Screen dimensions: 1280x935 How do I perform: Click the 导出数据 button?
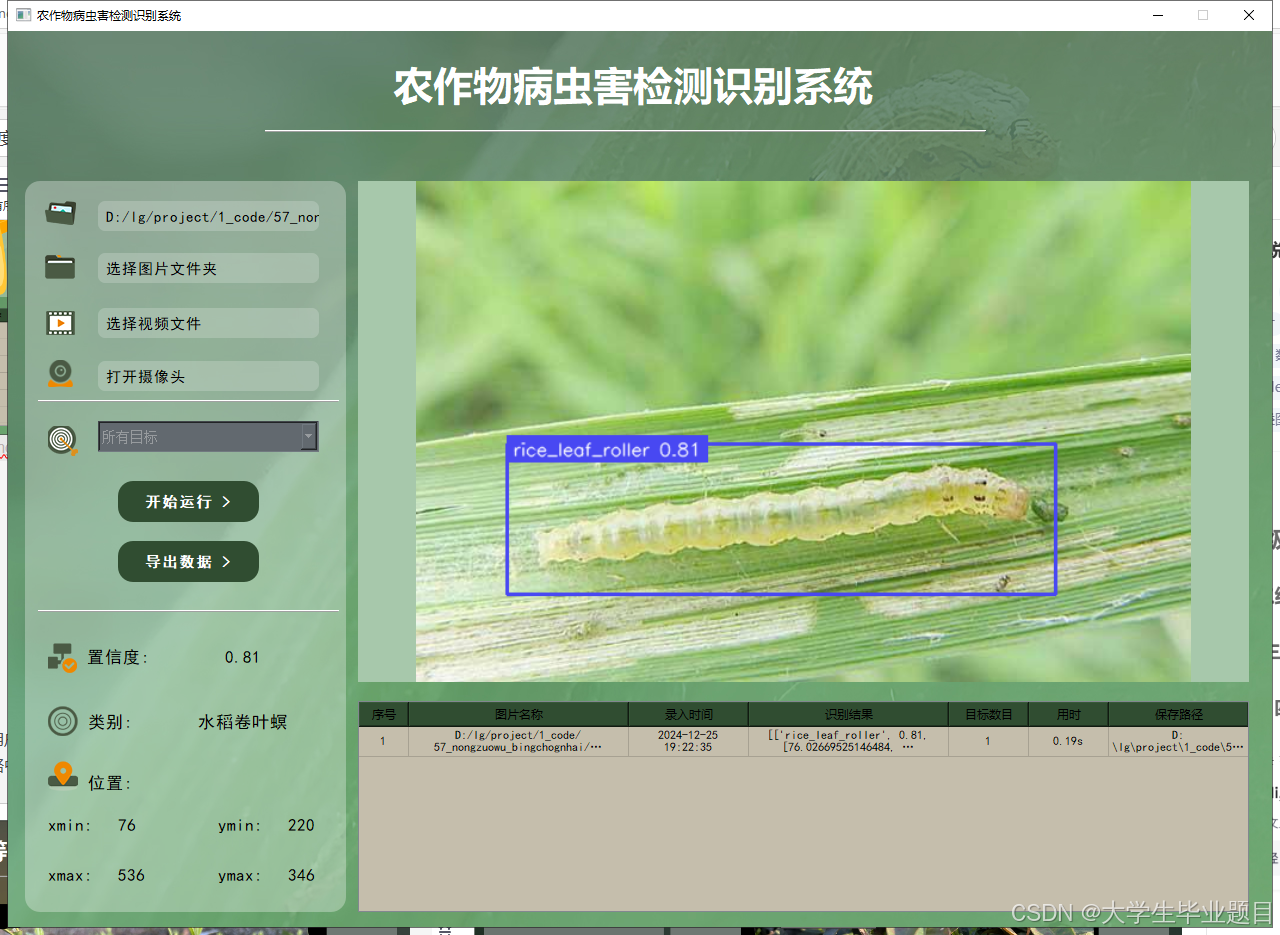[188, 561]
